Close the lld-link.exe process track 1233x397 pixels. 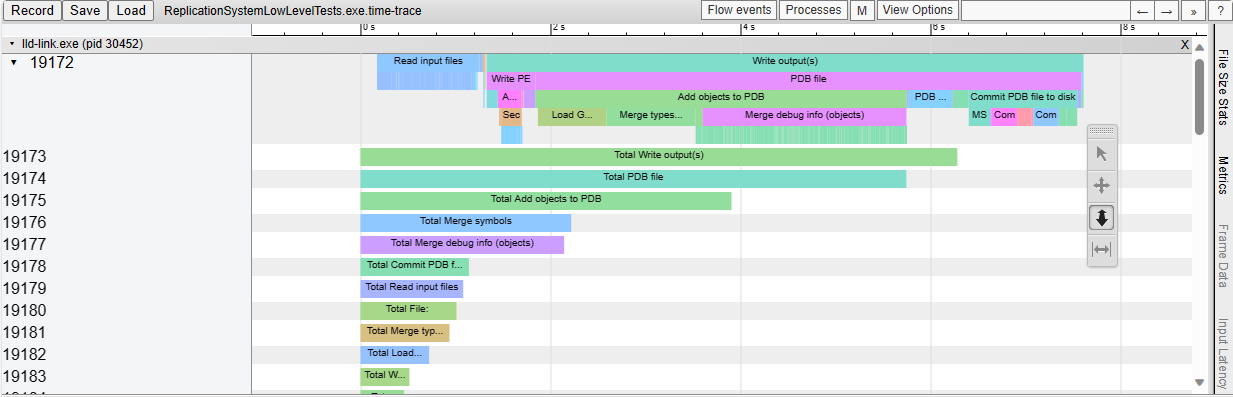(x=1185, y=45)
